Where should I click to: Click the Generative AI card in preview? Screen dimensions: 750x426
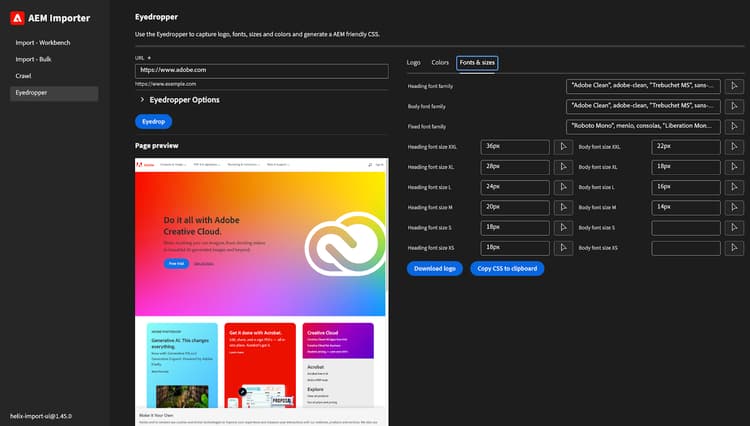[182, 365]
